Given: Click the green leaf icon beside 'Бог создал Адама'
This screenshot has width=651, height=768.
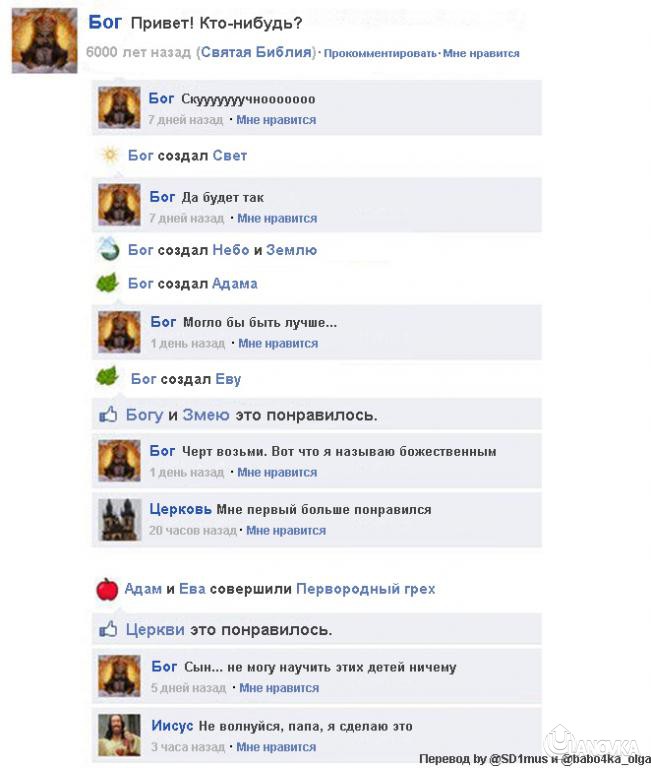Looking at the screenshot, I should click(108, 283).
